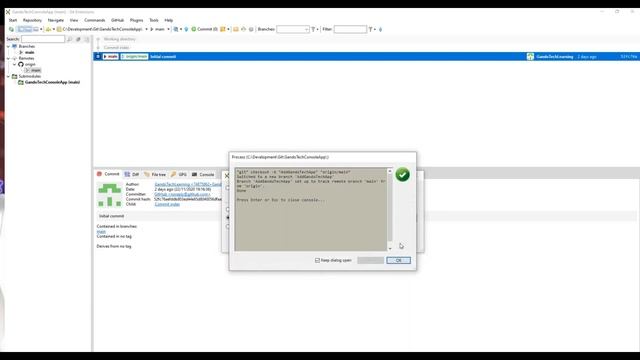Click the pull down-arrow toolbar icon
Image resolution: width=640 pixels, height=360 pixels.
(x=186, y=29)
